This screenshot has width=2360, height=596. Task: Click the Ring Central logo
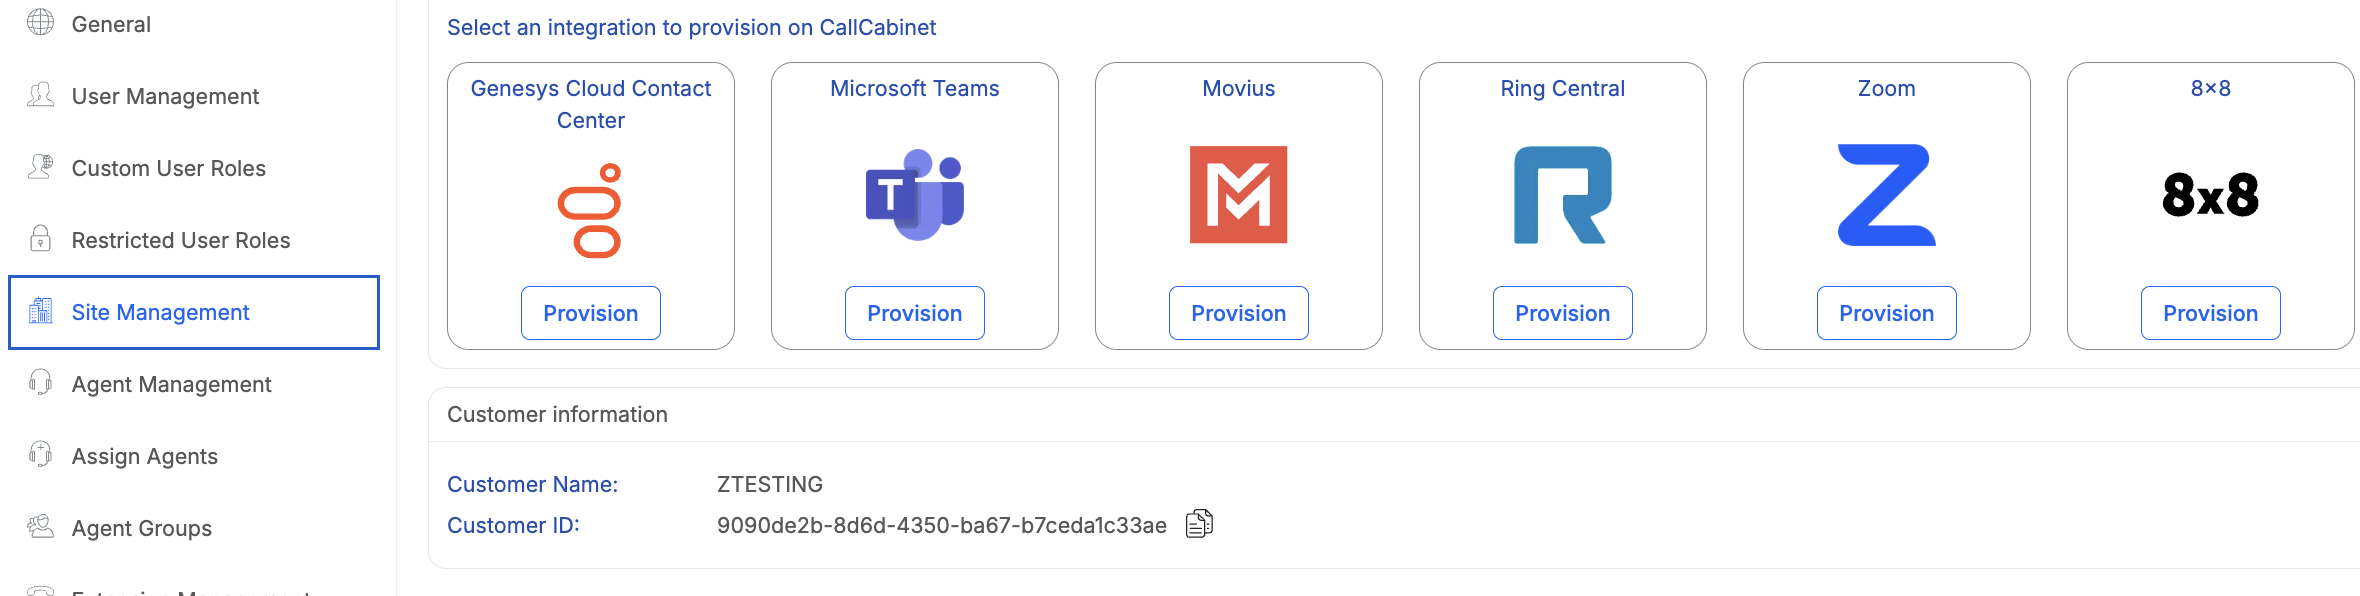pyautogui.click(x=1562, y=195)
